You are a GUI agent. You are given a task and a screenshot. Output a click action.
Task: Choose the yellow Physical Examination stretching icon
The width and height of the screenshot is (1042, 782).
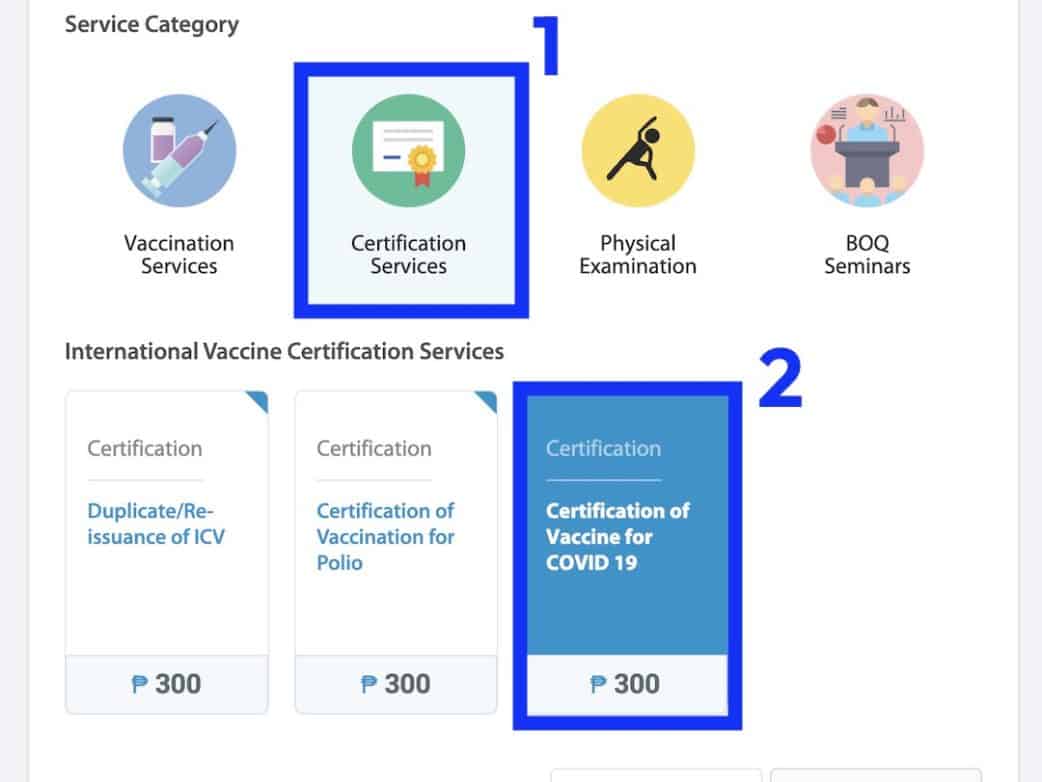[637, 150]
